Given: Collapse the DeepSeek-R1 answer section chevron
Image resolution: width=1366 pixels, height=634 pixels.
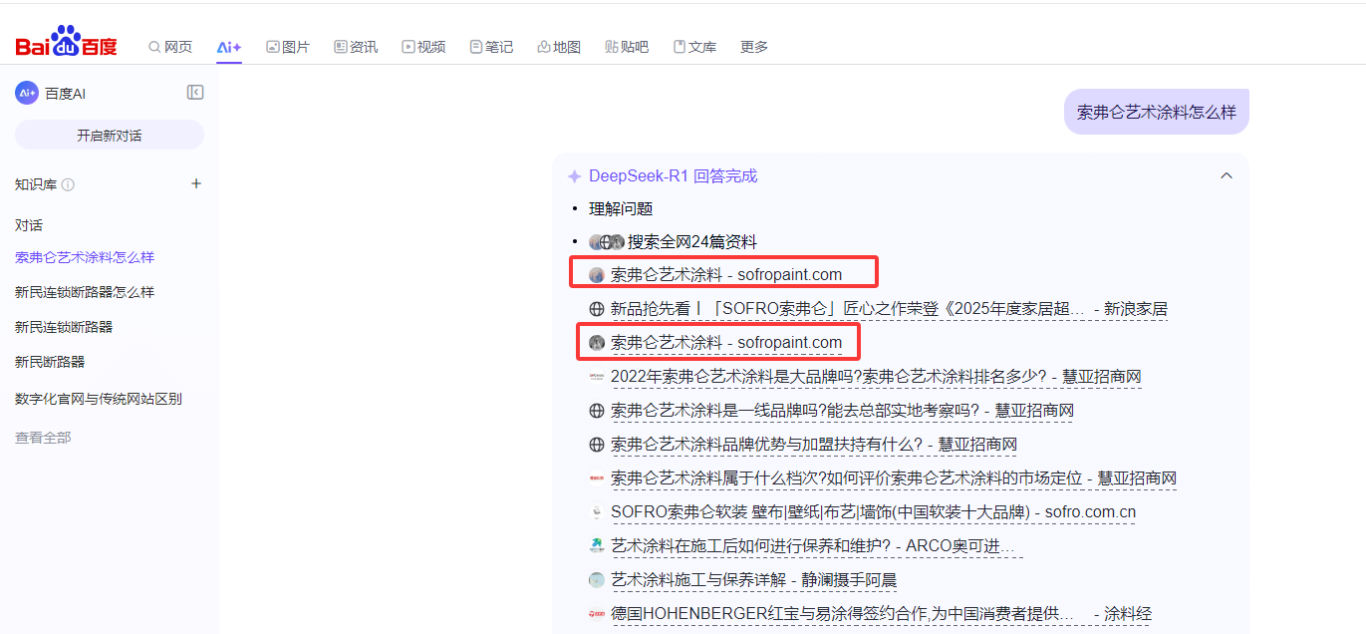Looking at the screenshot, I should [1226, 176].
